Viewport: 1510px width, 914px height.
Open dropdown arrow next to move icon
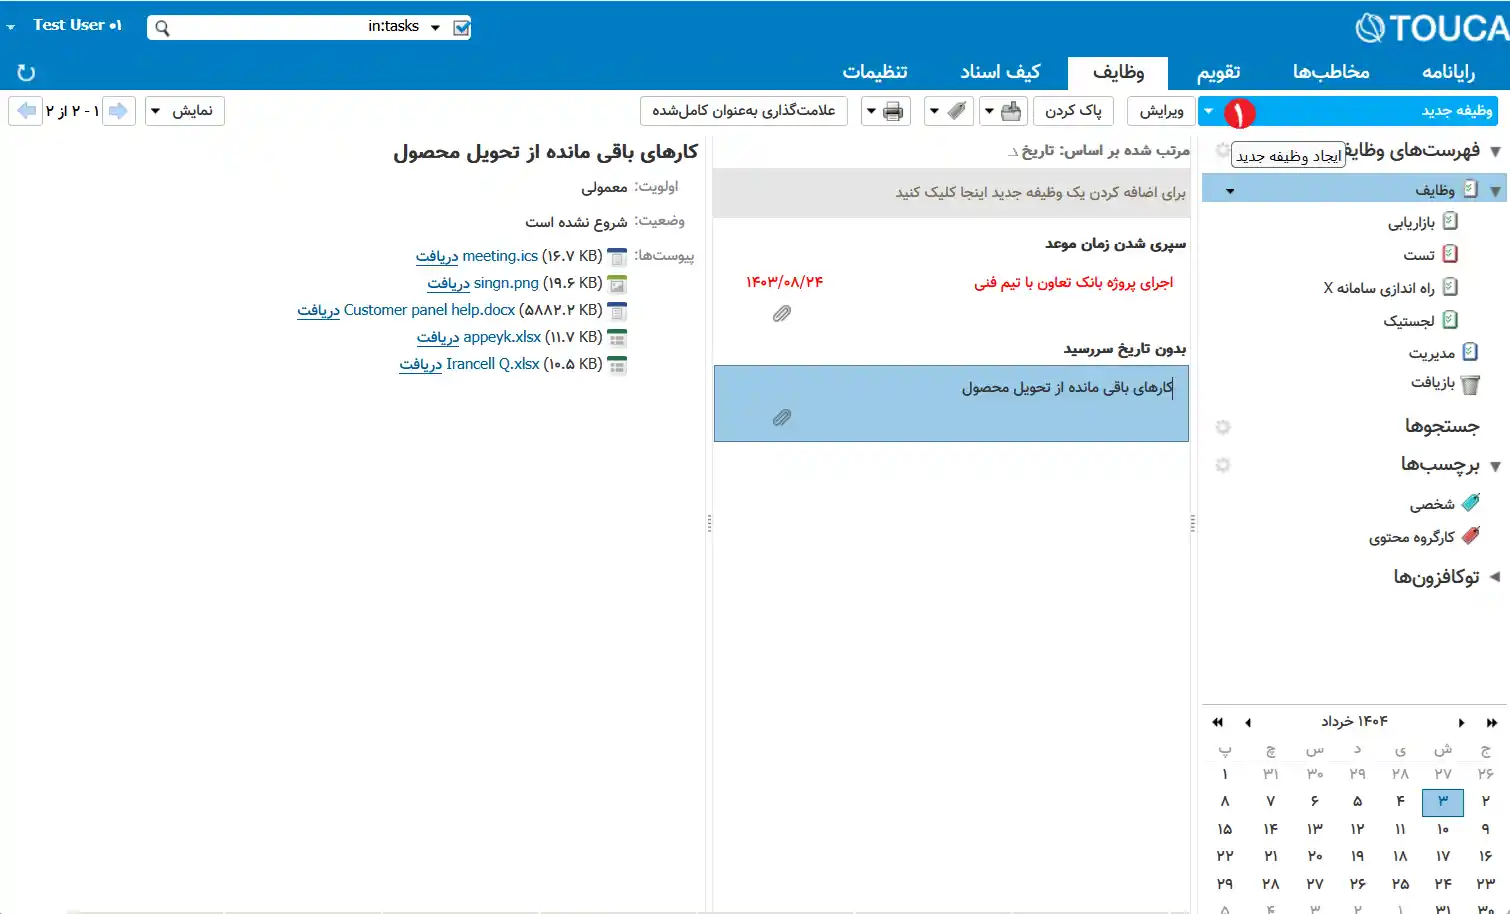pyautogui.click(x=988, y=111)
